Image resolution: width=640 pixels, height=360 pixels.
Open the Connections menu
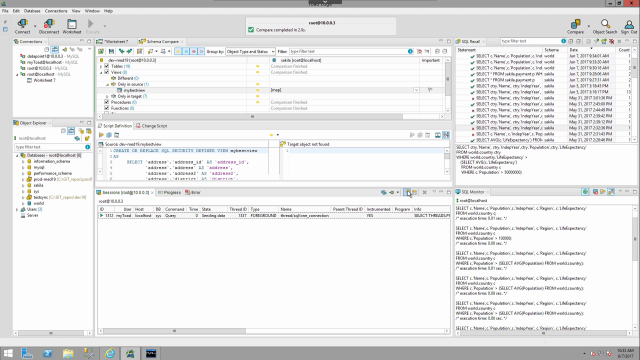56,11
